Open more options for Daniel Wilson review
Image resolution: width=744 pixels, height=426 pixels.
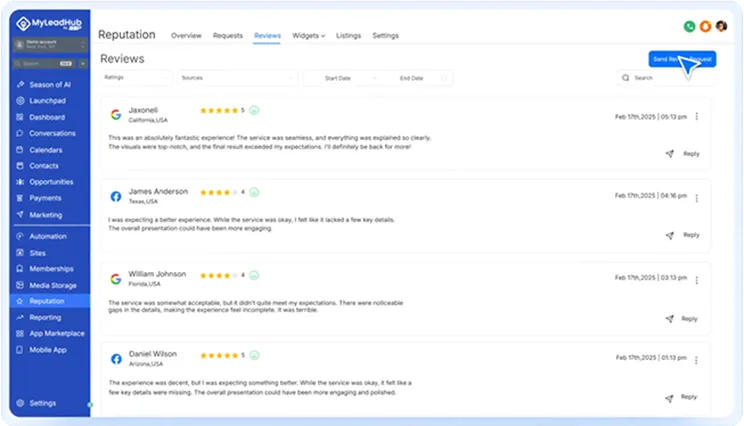coord(696,361)
